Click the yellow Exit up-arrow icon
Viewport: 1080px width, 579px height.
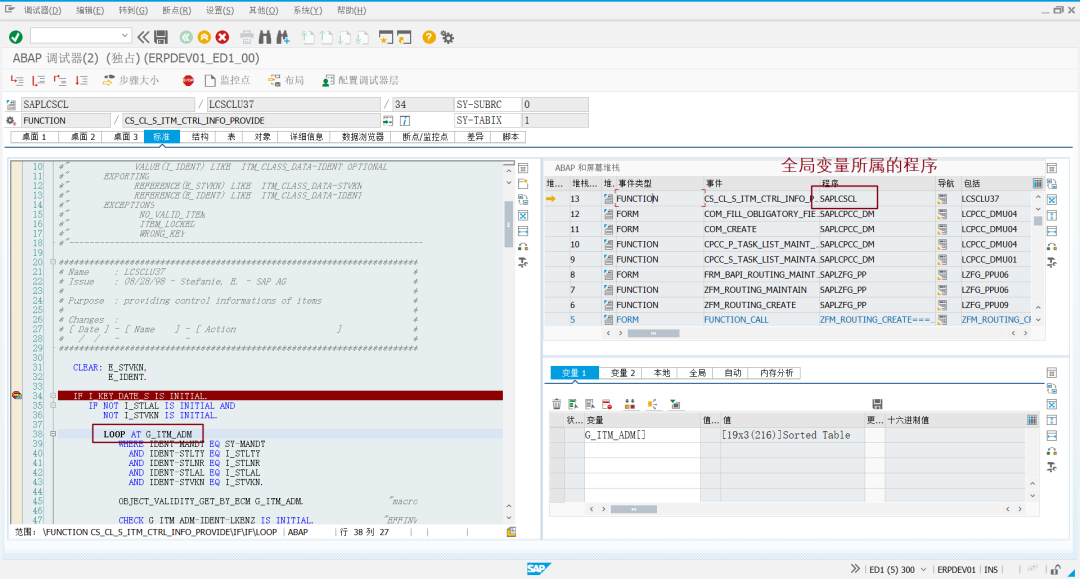click(204, 37)
